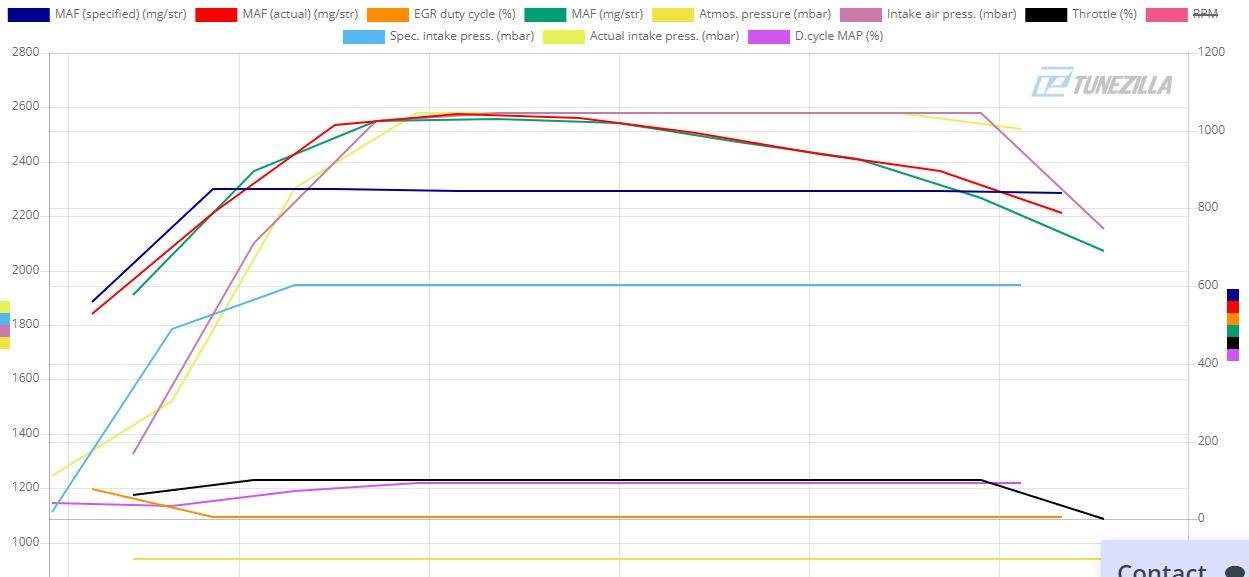Screen dimensions: 1249x577
Task: Click light blue Spec. intake press. swatch
Action: [364, 37]
